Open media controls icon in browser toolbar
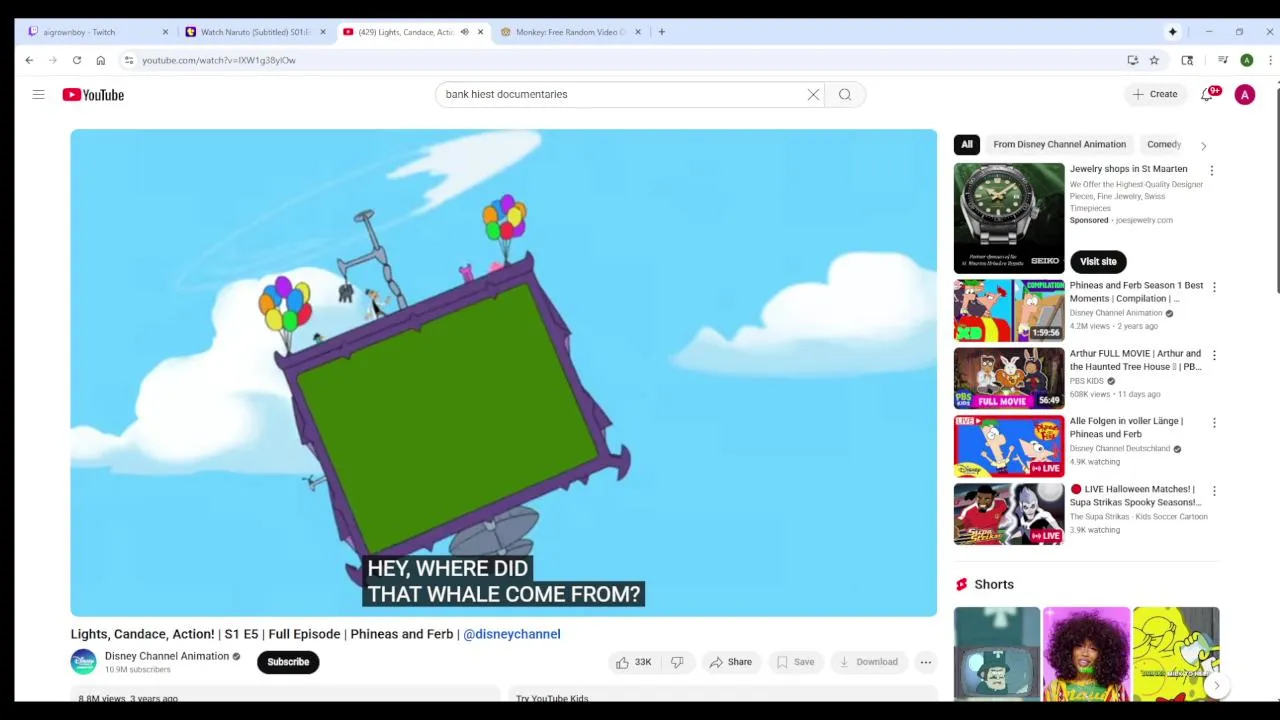This screenshot has height=720, width=1280. point(1222,60)
